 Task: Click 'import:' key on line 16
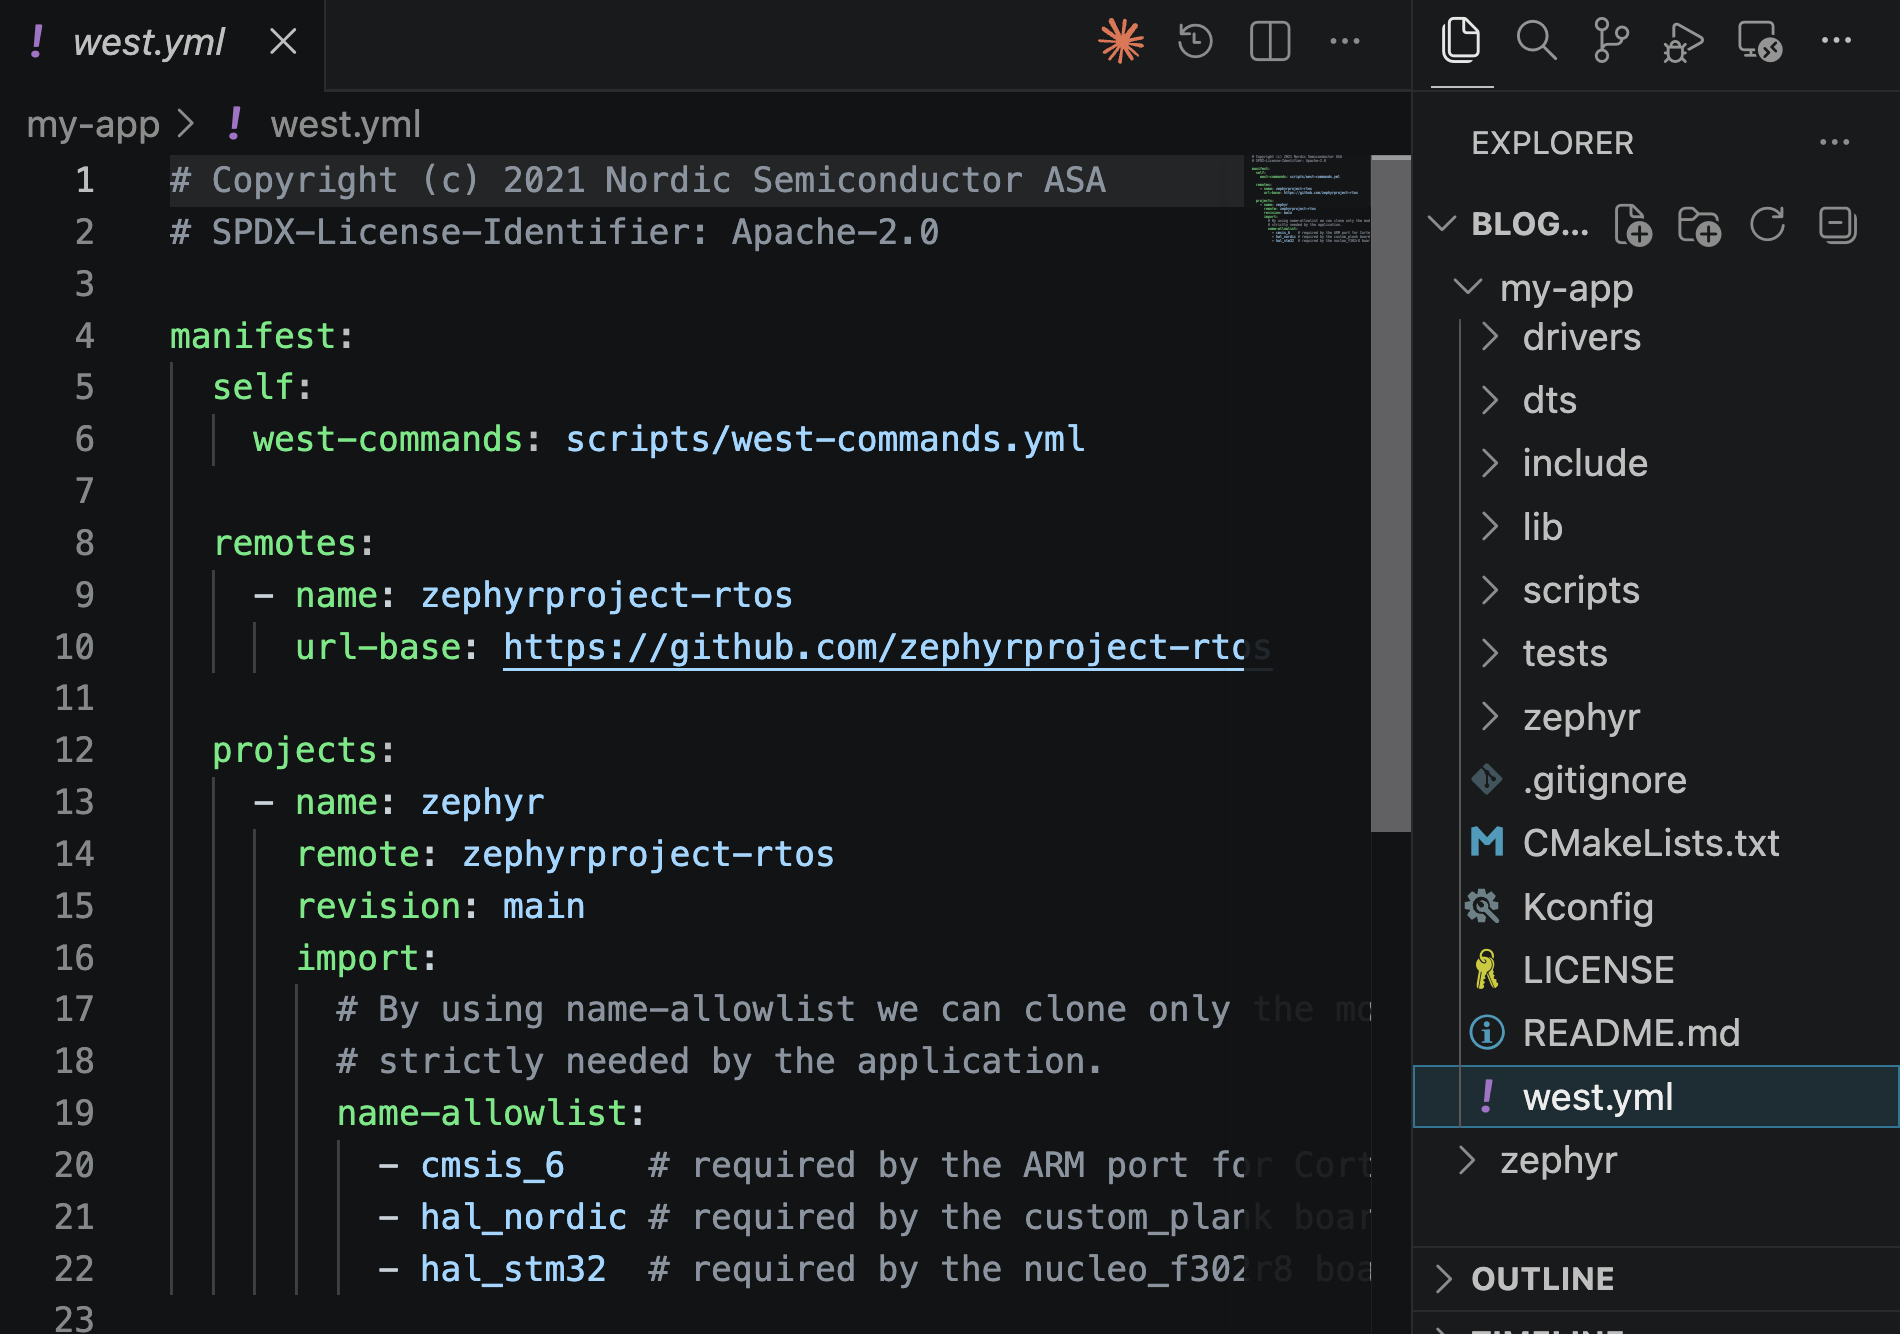pos(367,958)
